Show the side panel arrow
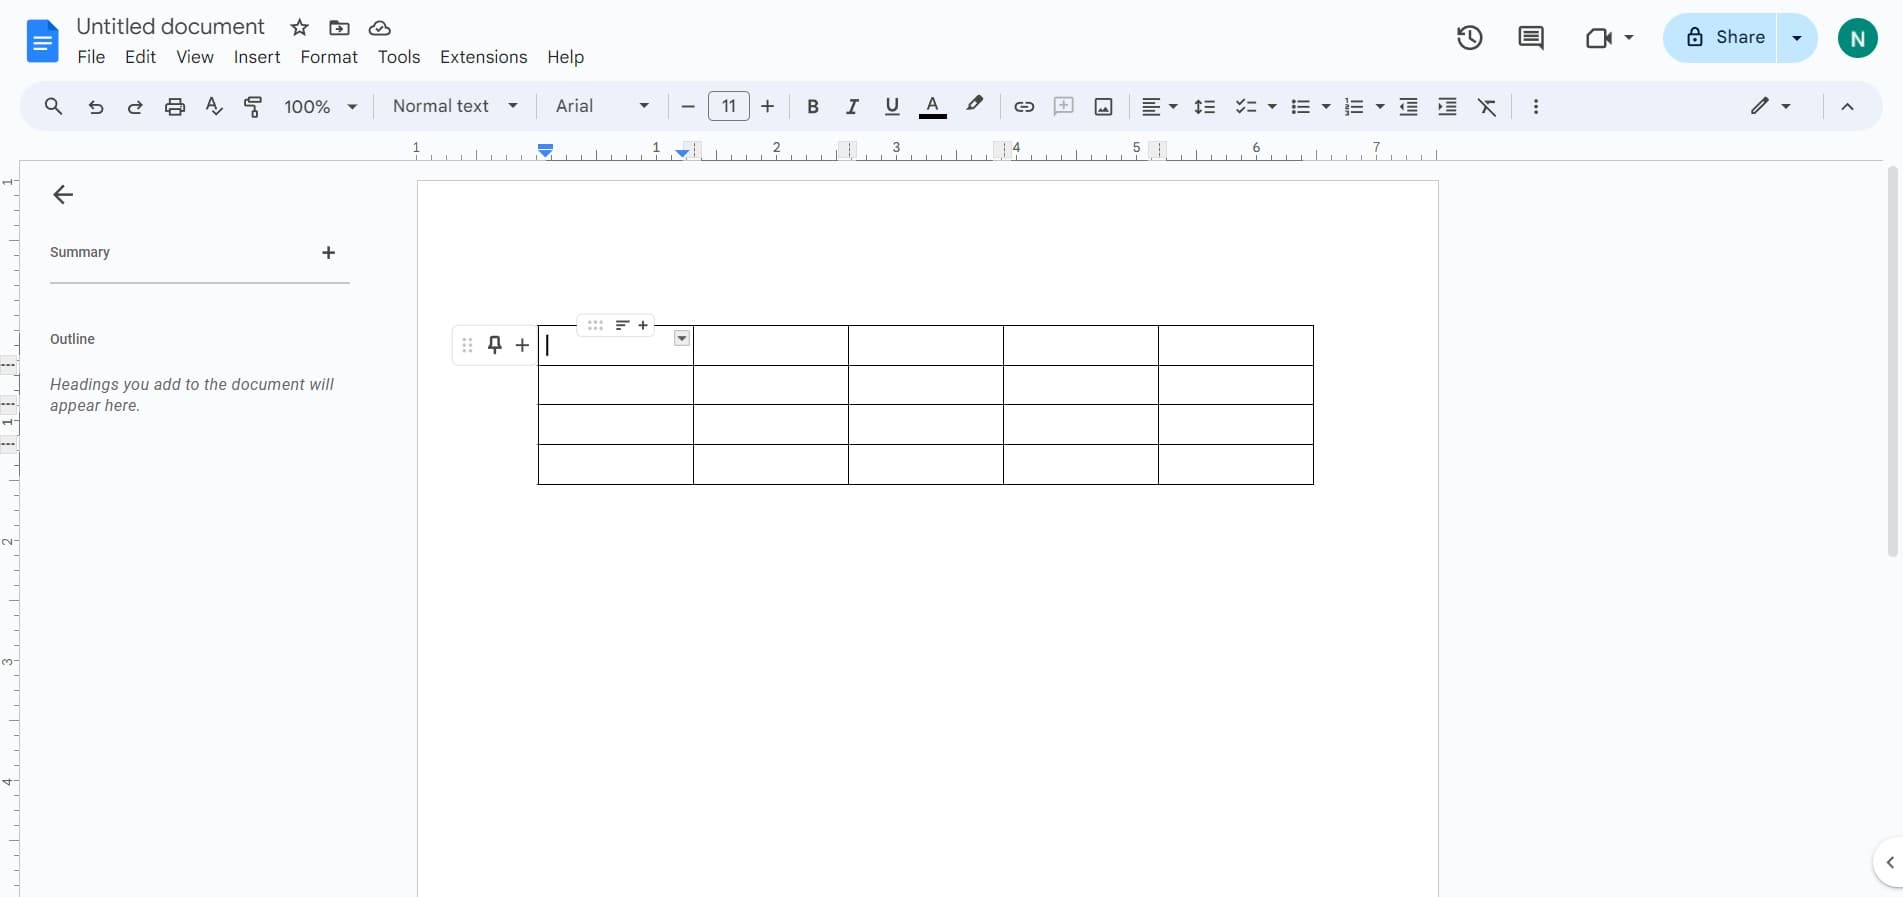This screenshot has height=897, width=1903. 1889,863
